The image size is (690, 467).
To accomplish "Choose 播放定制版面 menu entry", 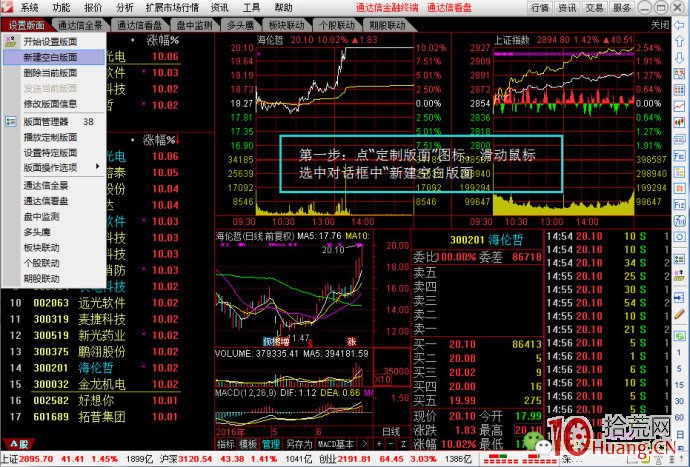I will (x=54, y=137).
